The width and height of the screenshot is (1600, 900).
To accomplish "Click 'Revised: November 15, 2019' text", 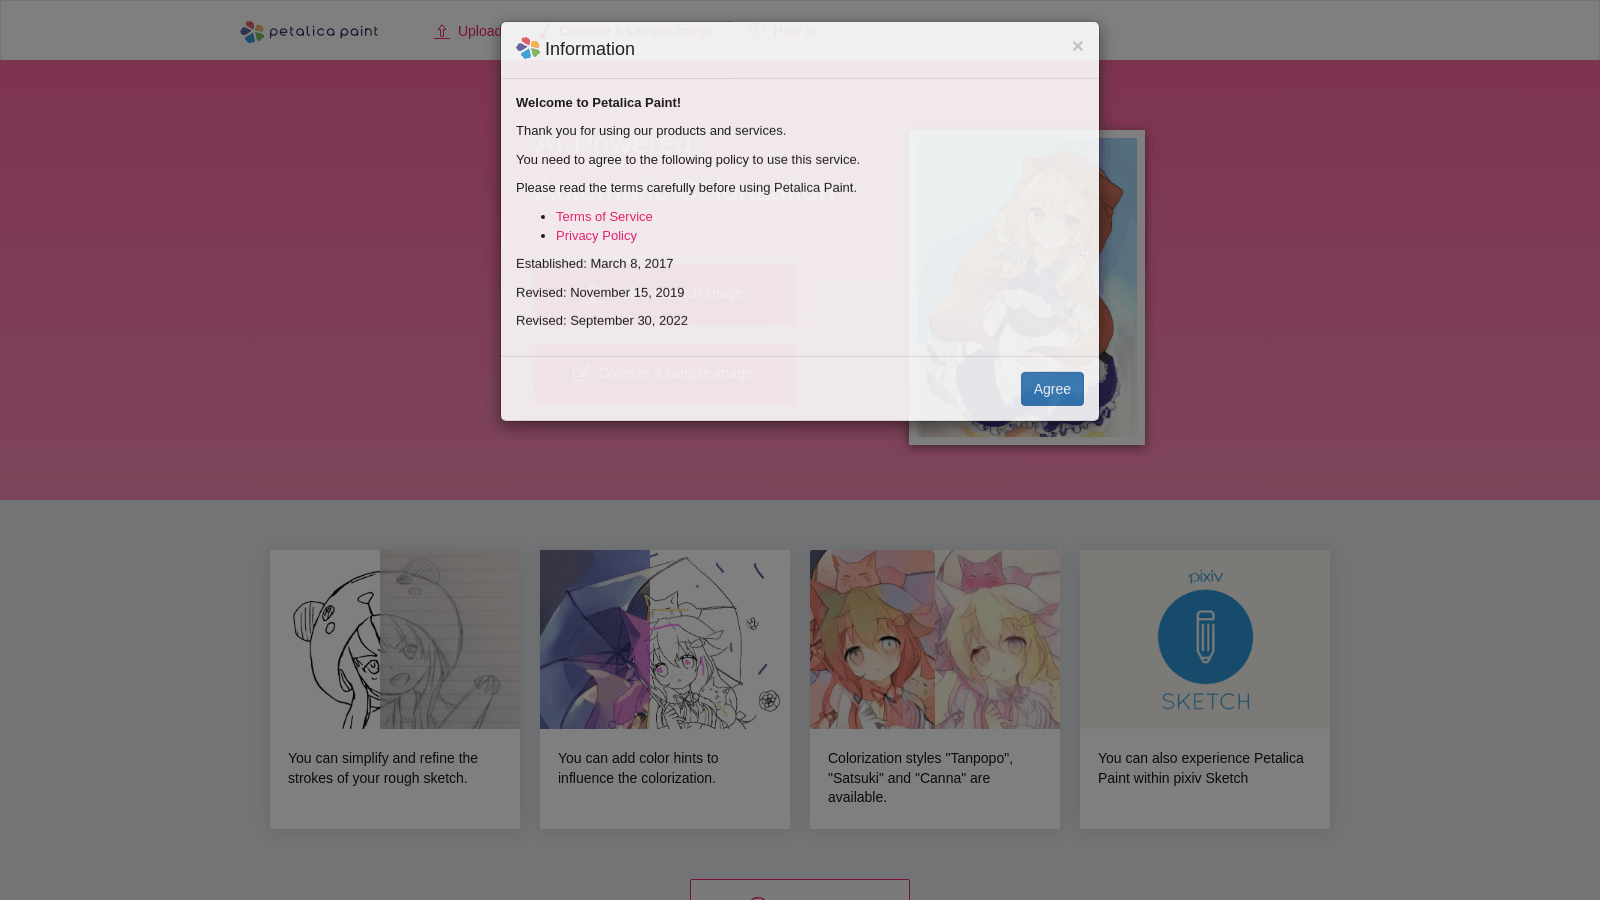I will (x=600, y=292).
